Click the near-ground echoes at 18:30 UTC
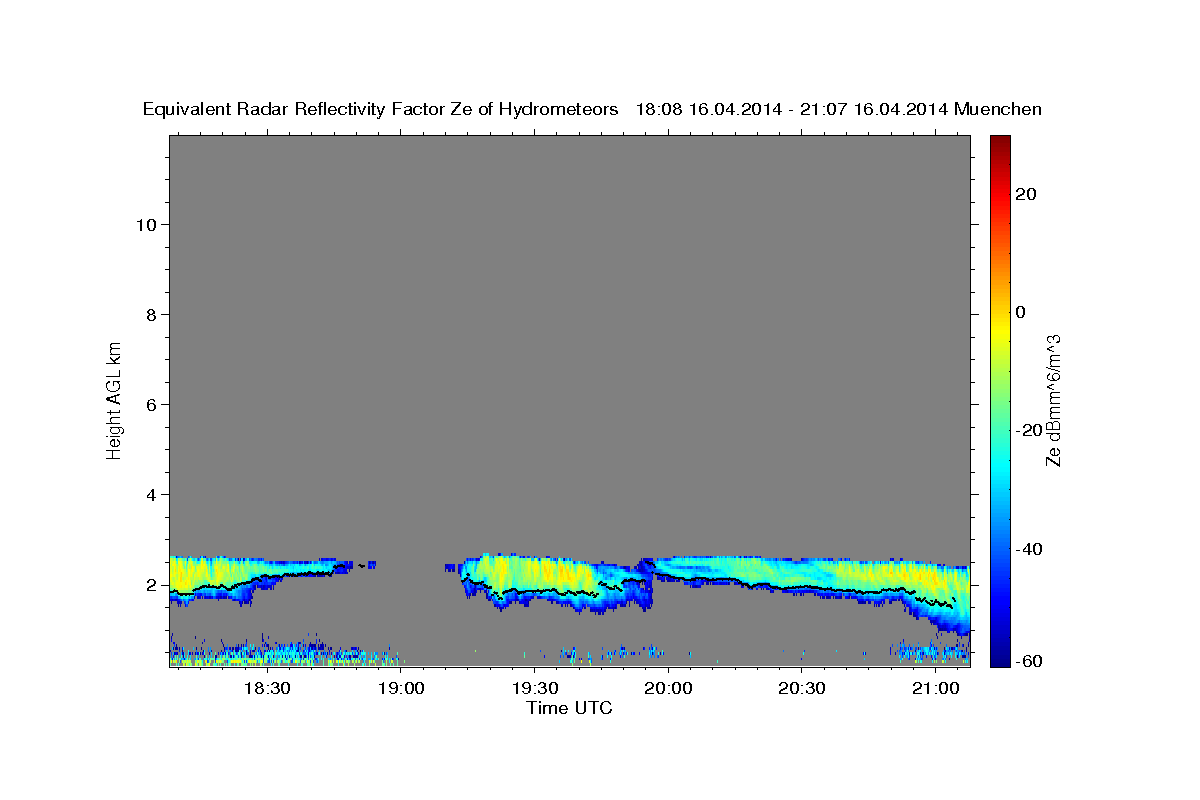Image resolution: width=1200 pixels, height=800 pixels. [267, 652]
